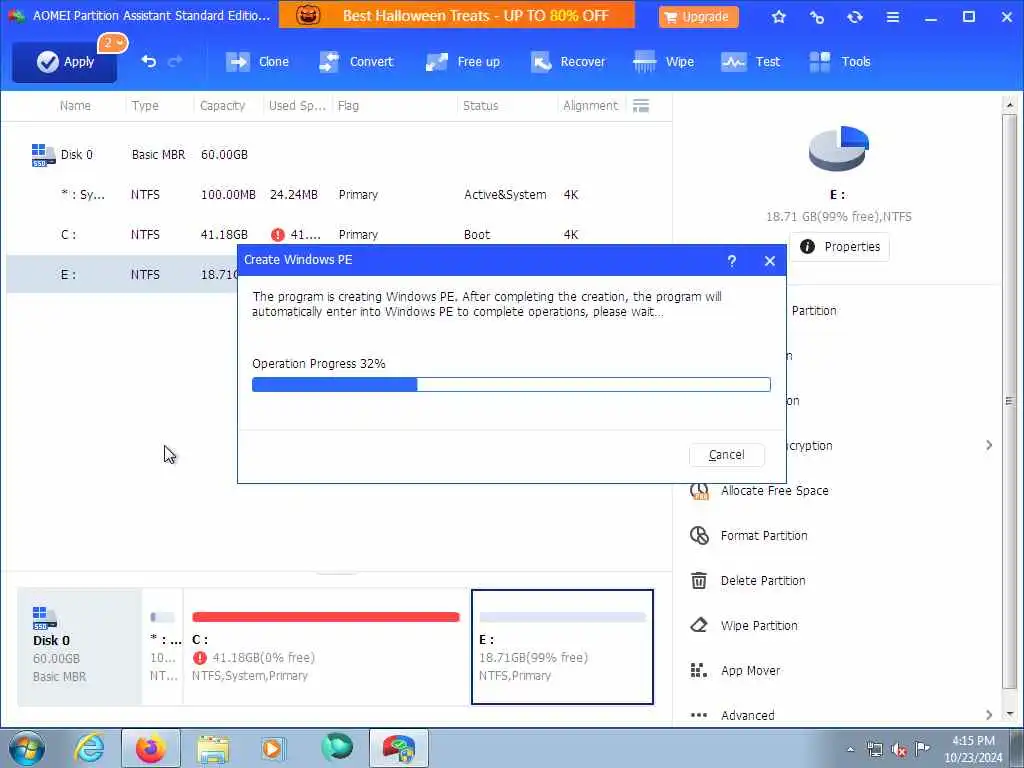Open Windows Media Player from taskbar
Viewport: 1024px width, 768px height.
coord(273,748)
